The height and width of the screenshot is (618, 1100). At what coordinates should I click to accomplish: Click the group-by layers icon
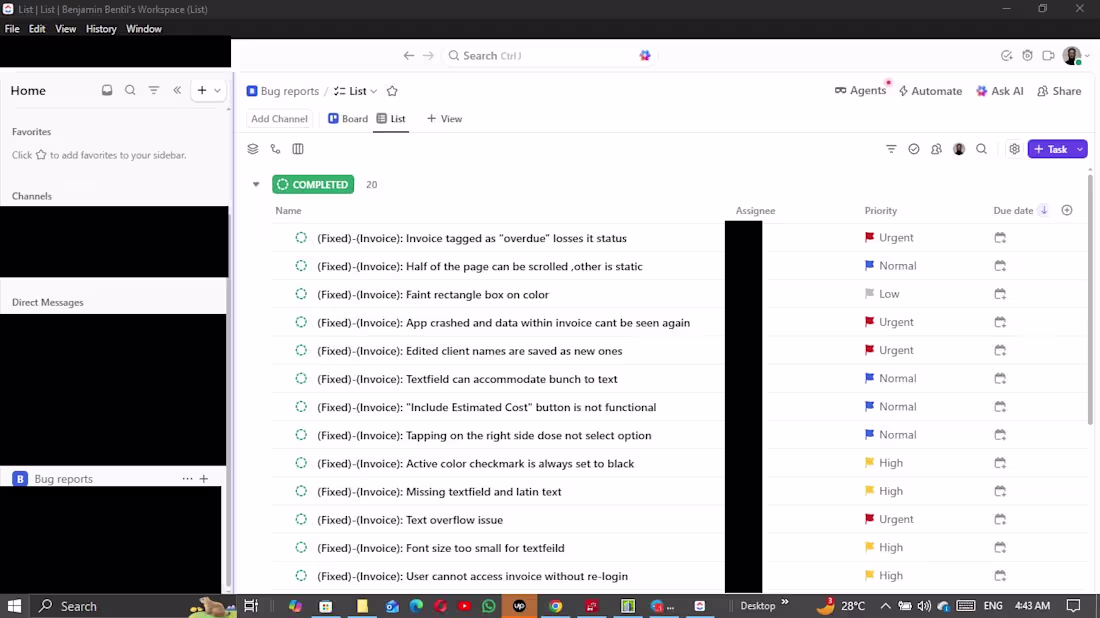[253, 149]
